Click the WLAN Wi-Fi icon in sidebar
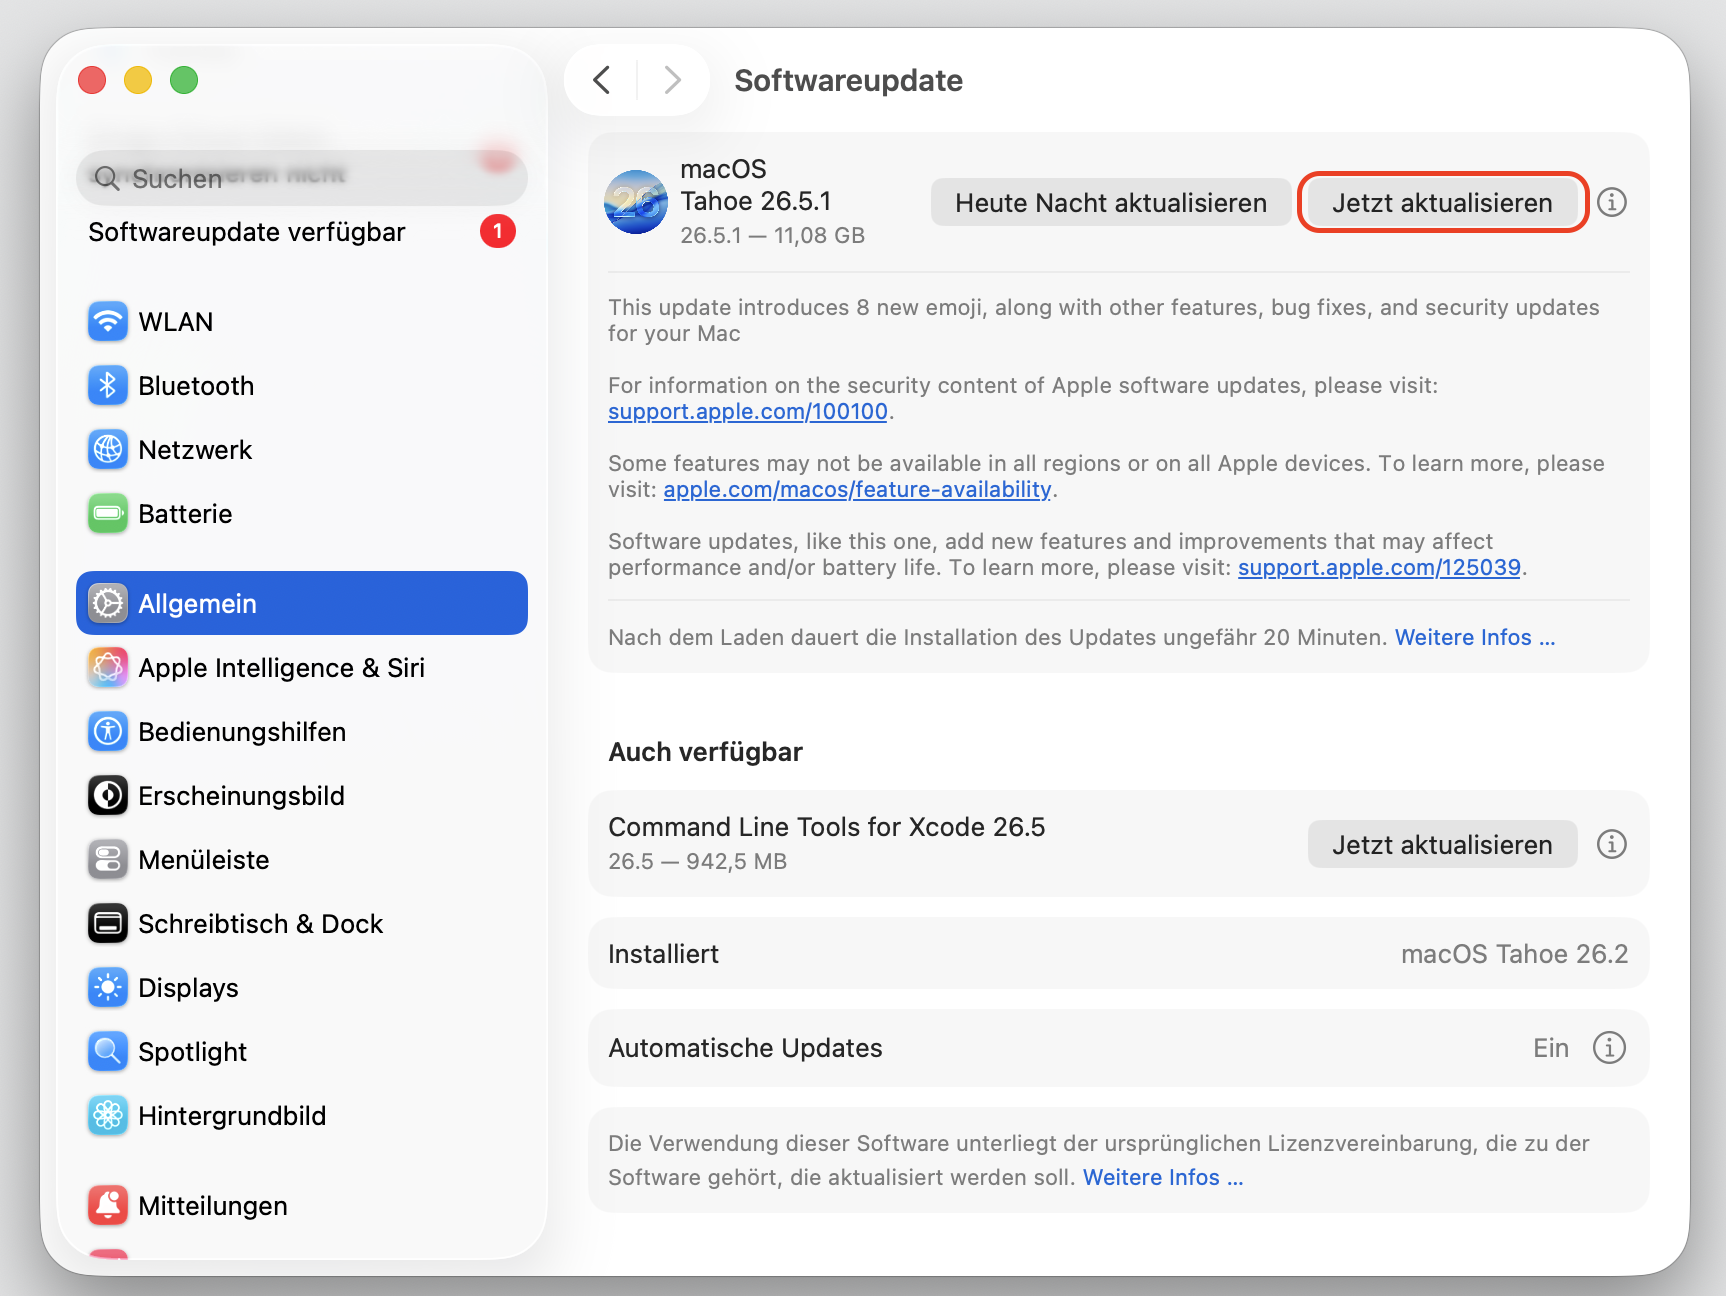This screenshot has height=1296, width=1726. tap(108, 322)
